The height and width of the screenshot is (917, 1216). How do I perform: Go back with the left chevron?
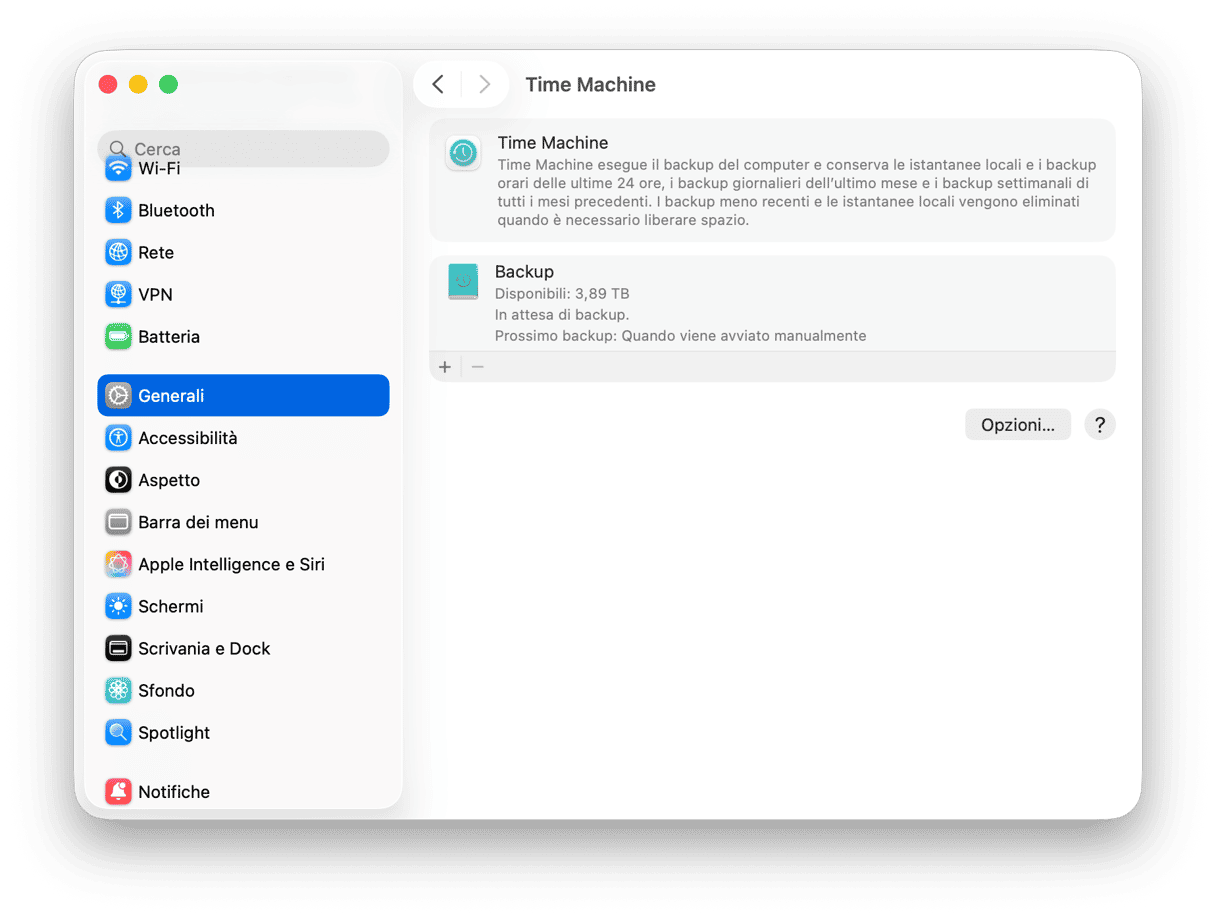point(438,84)
